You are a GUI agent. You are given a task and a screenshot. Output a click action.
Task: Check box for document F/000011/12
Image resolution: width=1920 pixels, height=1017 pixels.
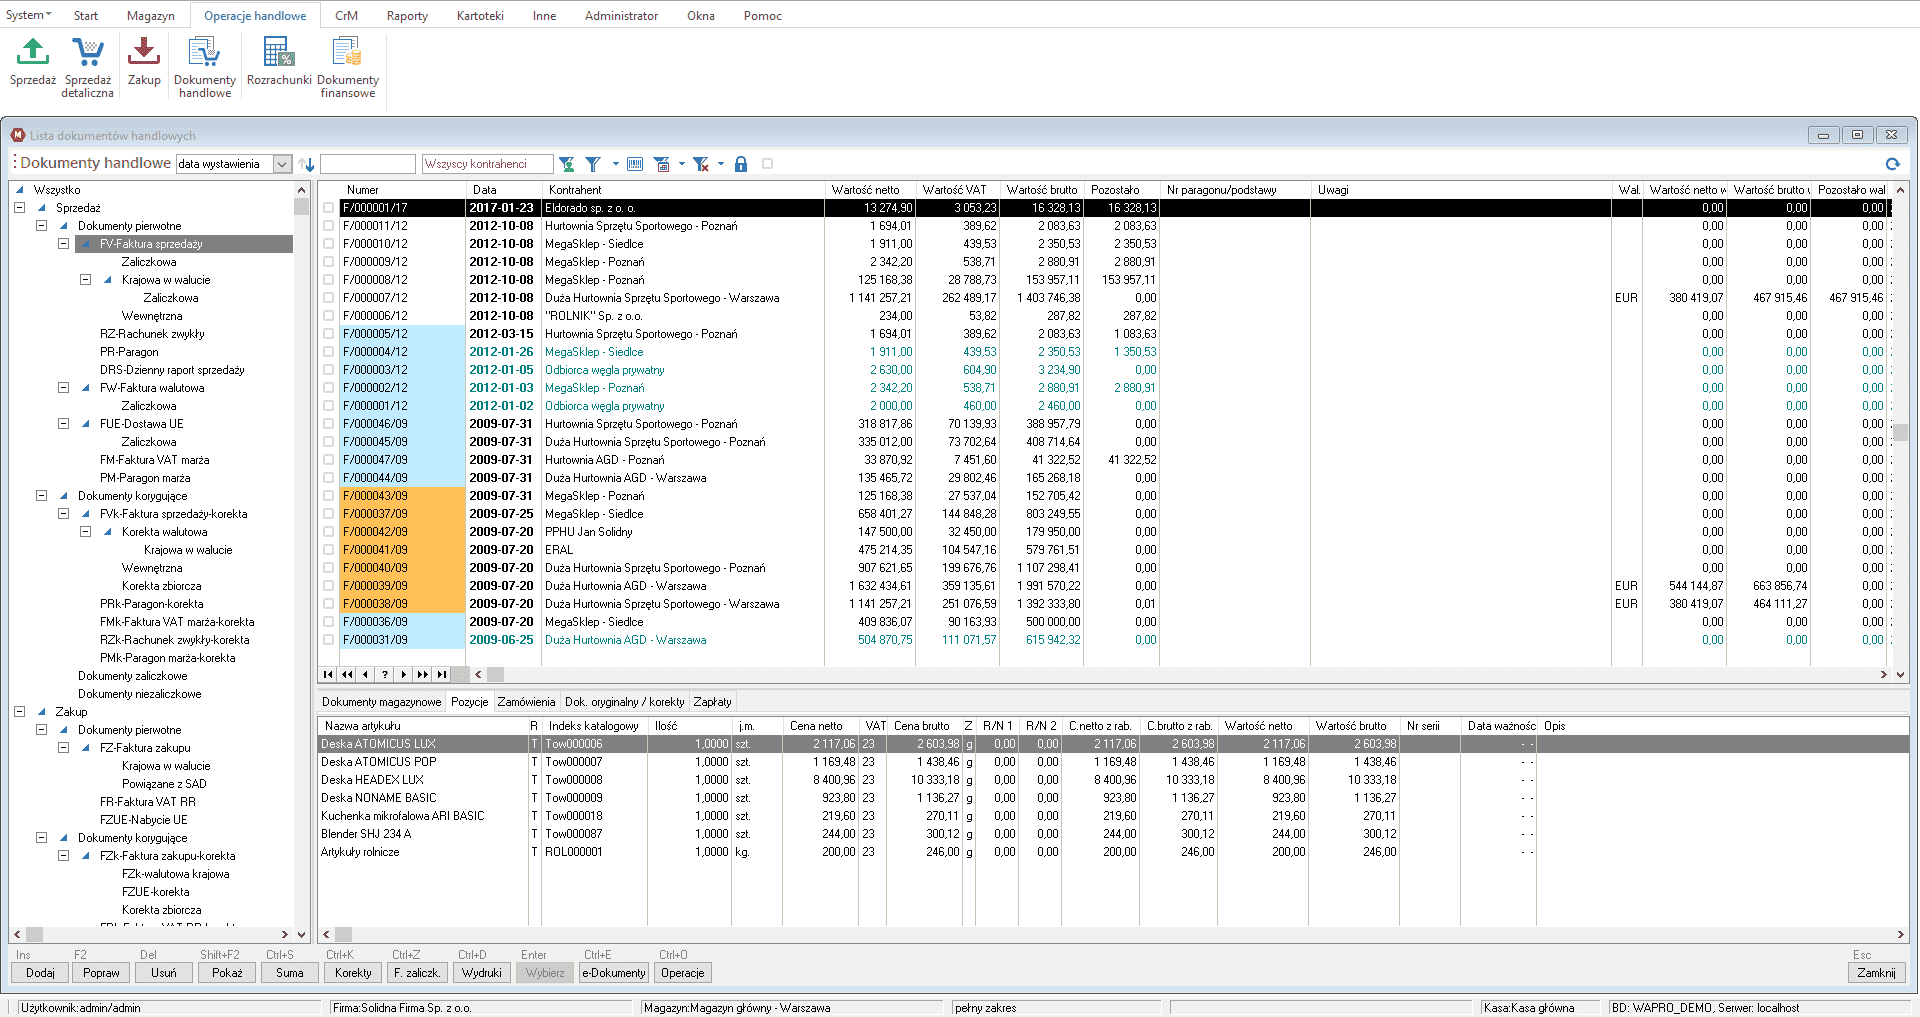(x=329, y=226)
